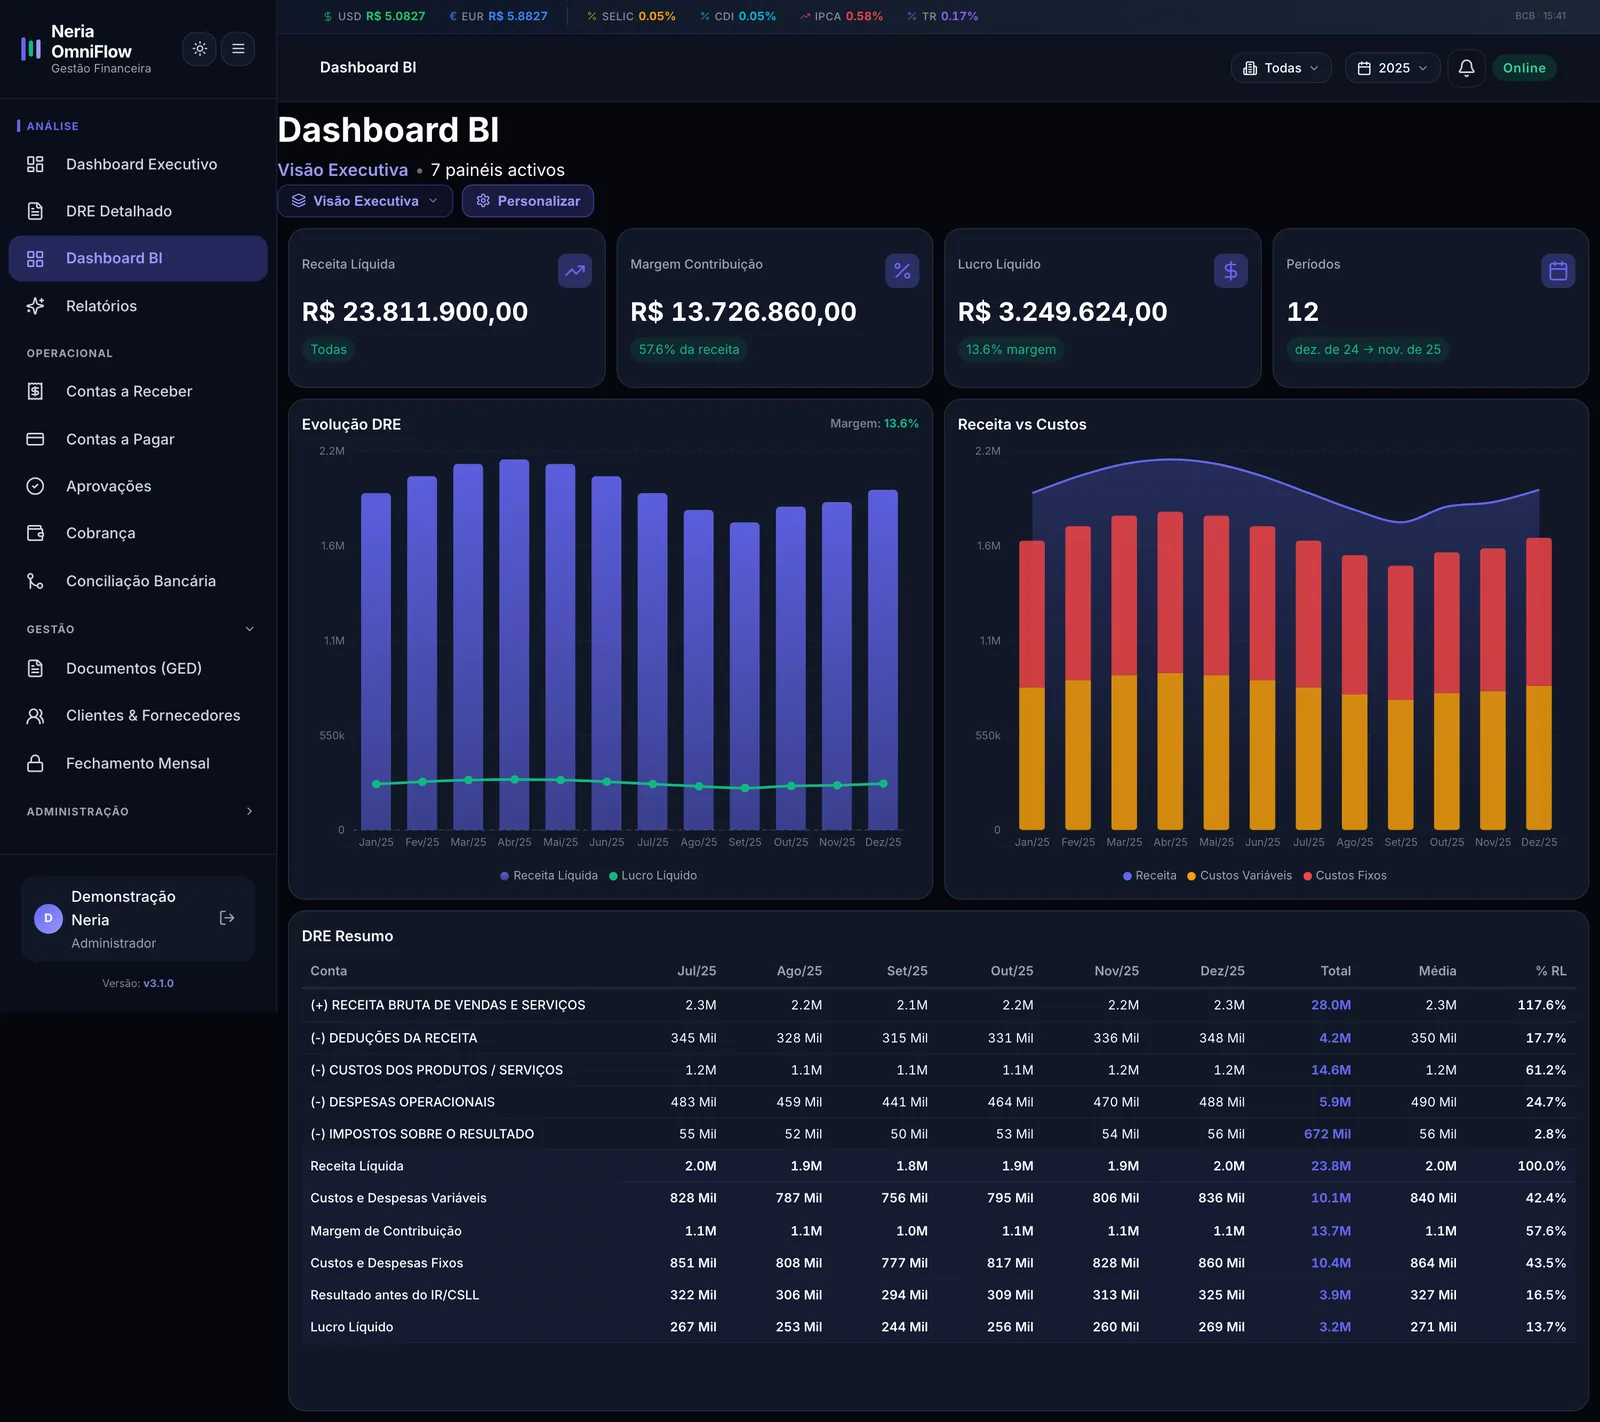This screenshot has width=1600, height=1422.
Task: Collapse the Gestão section chevron
Action: [x=249, y=629]
